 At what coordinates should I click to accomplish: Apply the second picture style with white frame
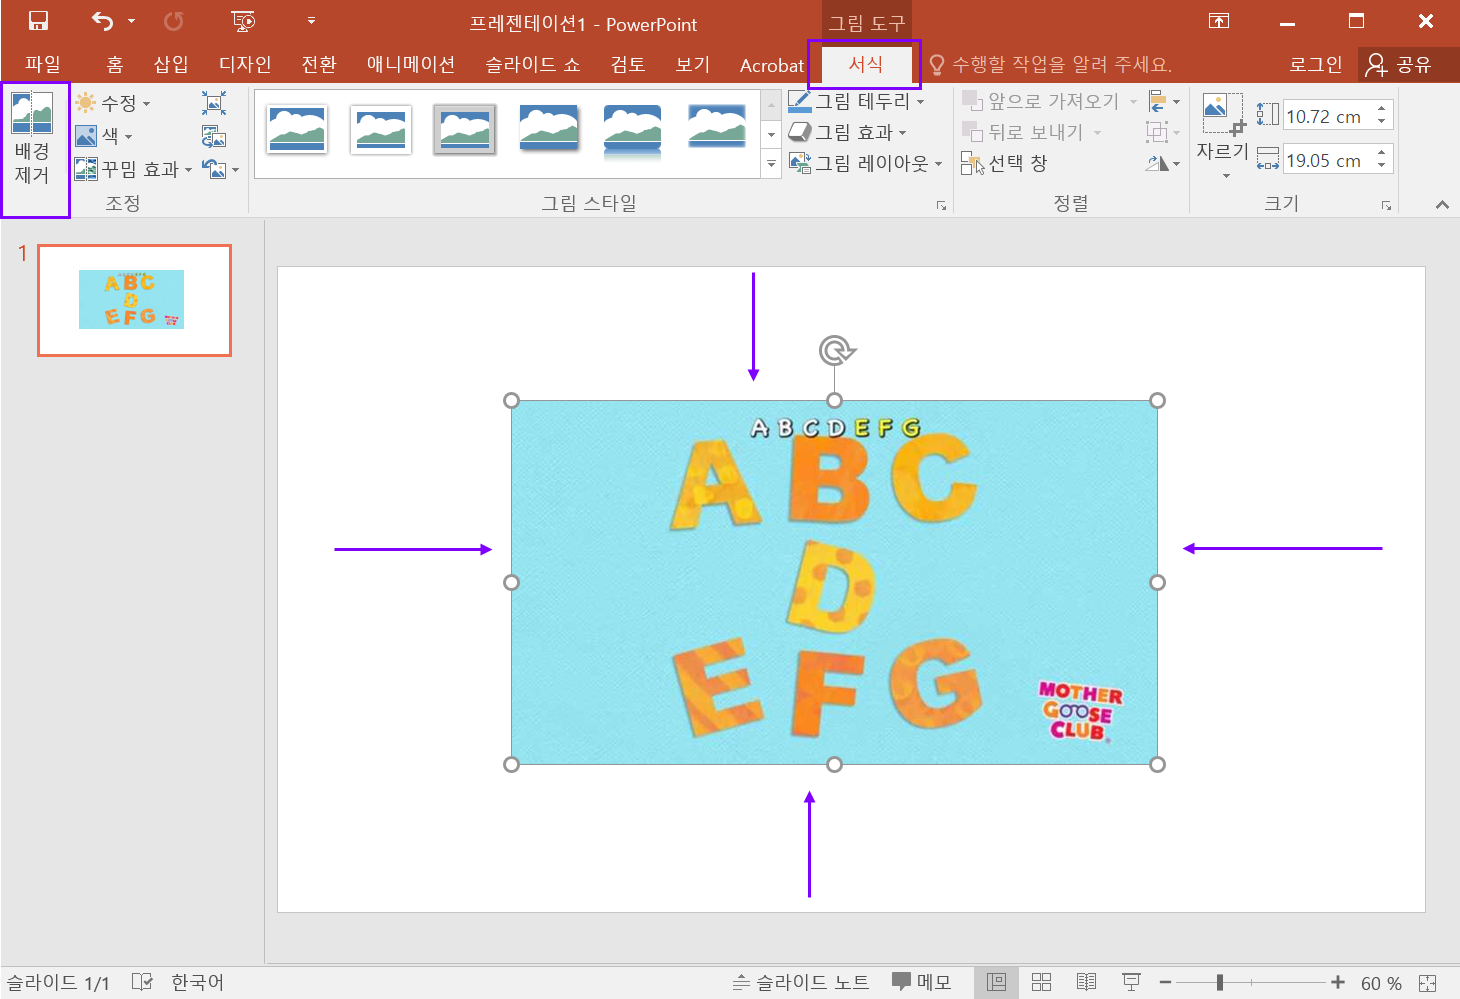click(381, 129)
